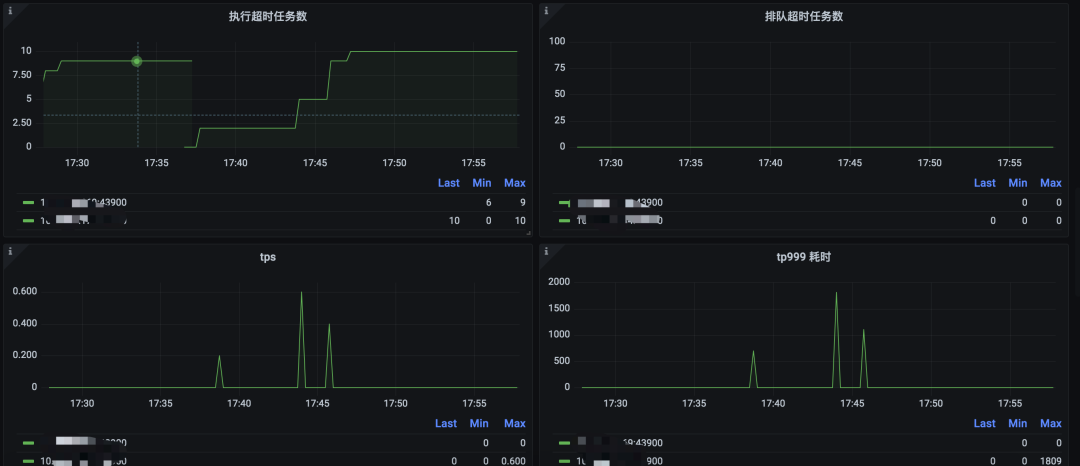Click color swatch of second 排队超时任务数 series

[x=564, y=221]
